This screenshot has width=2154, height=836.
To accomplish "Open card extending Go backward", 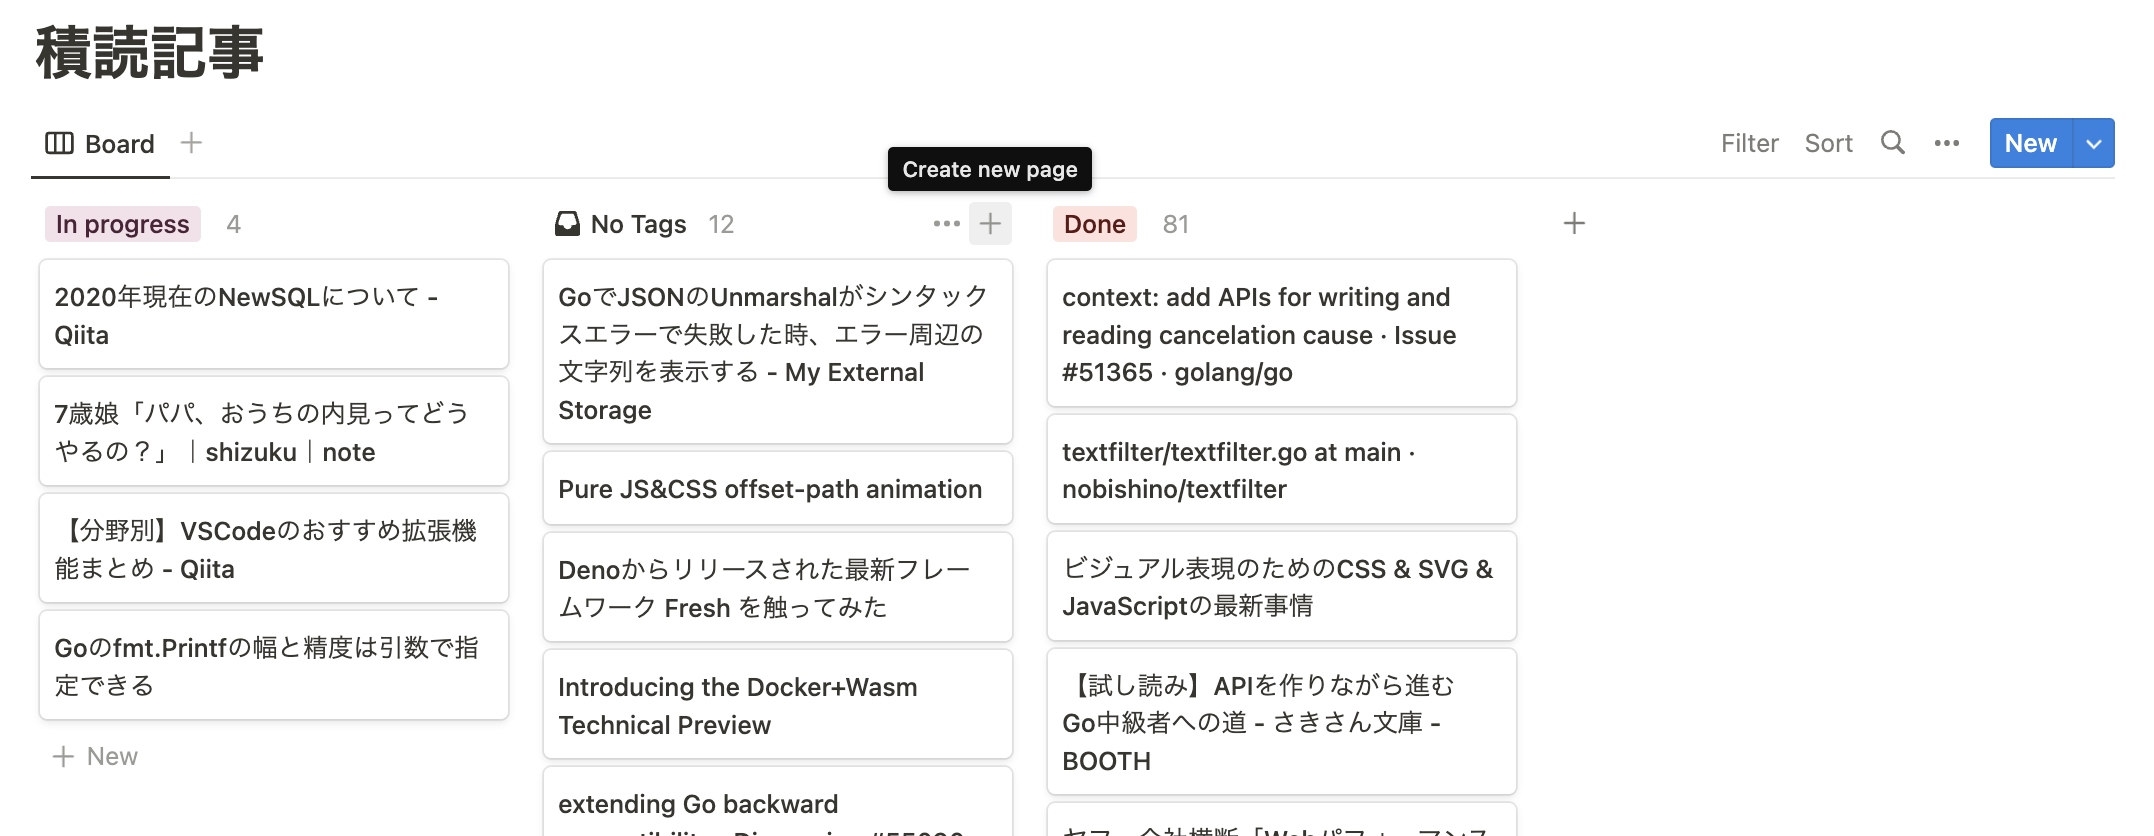I will pyautogui.click(x=778, y=803).
